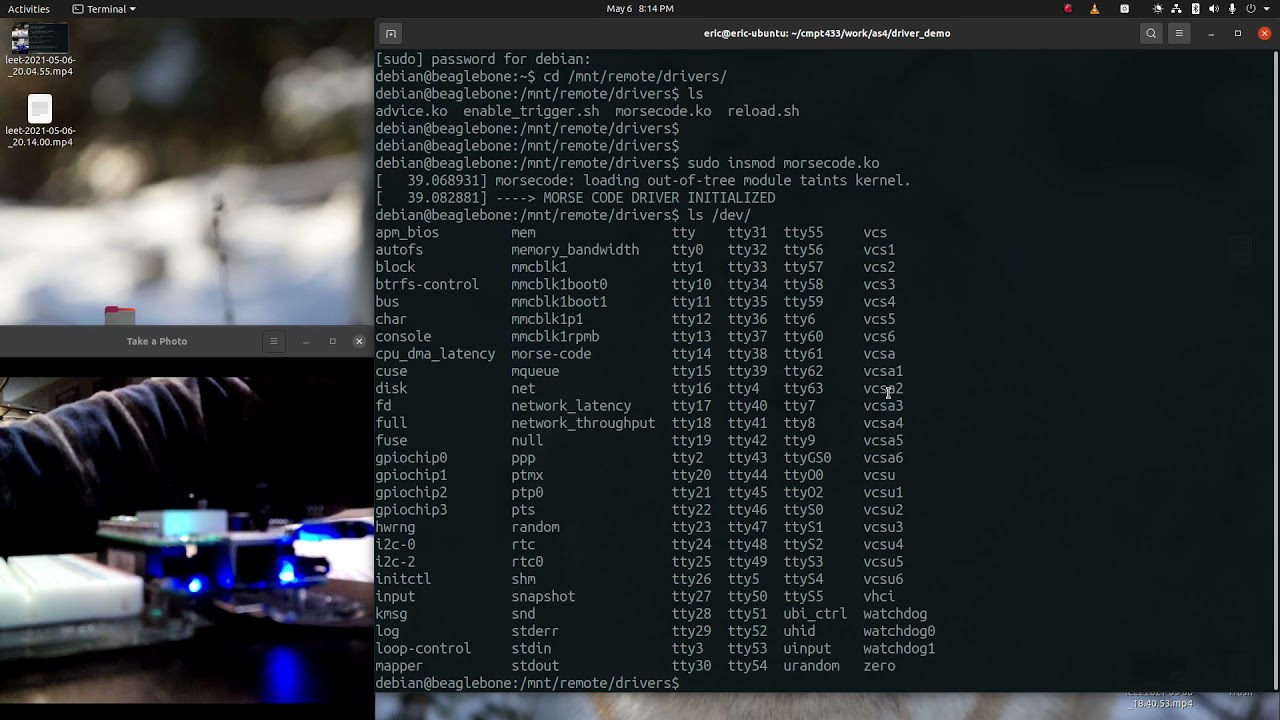
Task: Open the terminal search tool
Action: [x=1151, y=33]
